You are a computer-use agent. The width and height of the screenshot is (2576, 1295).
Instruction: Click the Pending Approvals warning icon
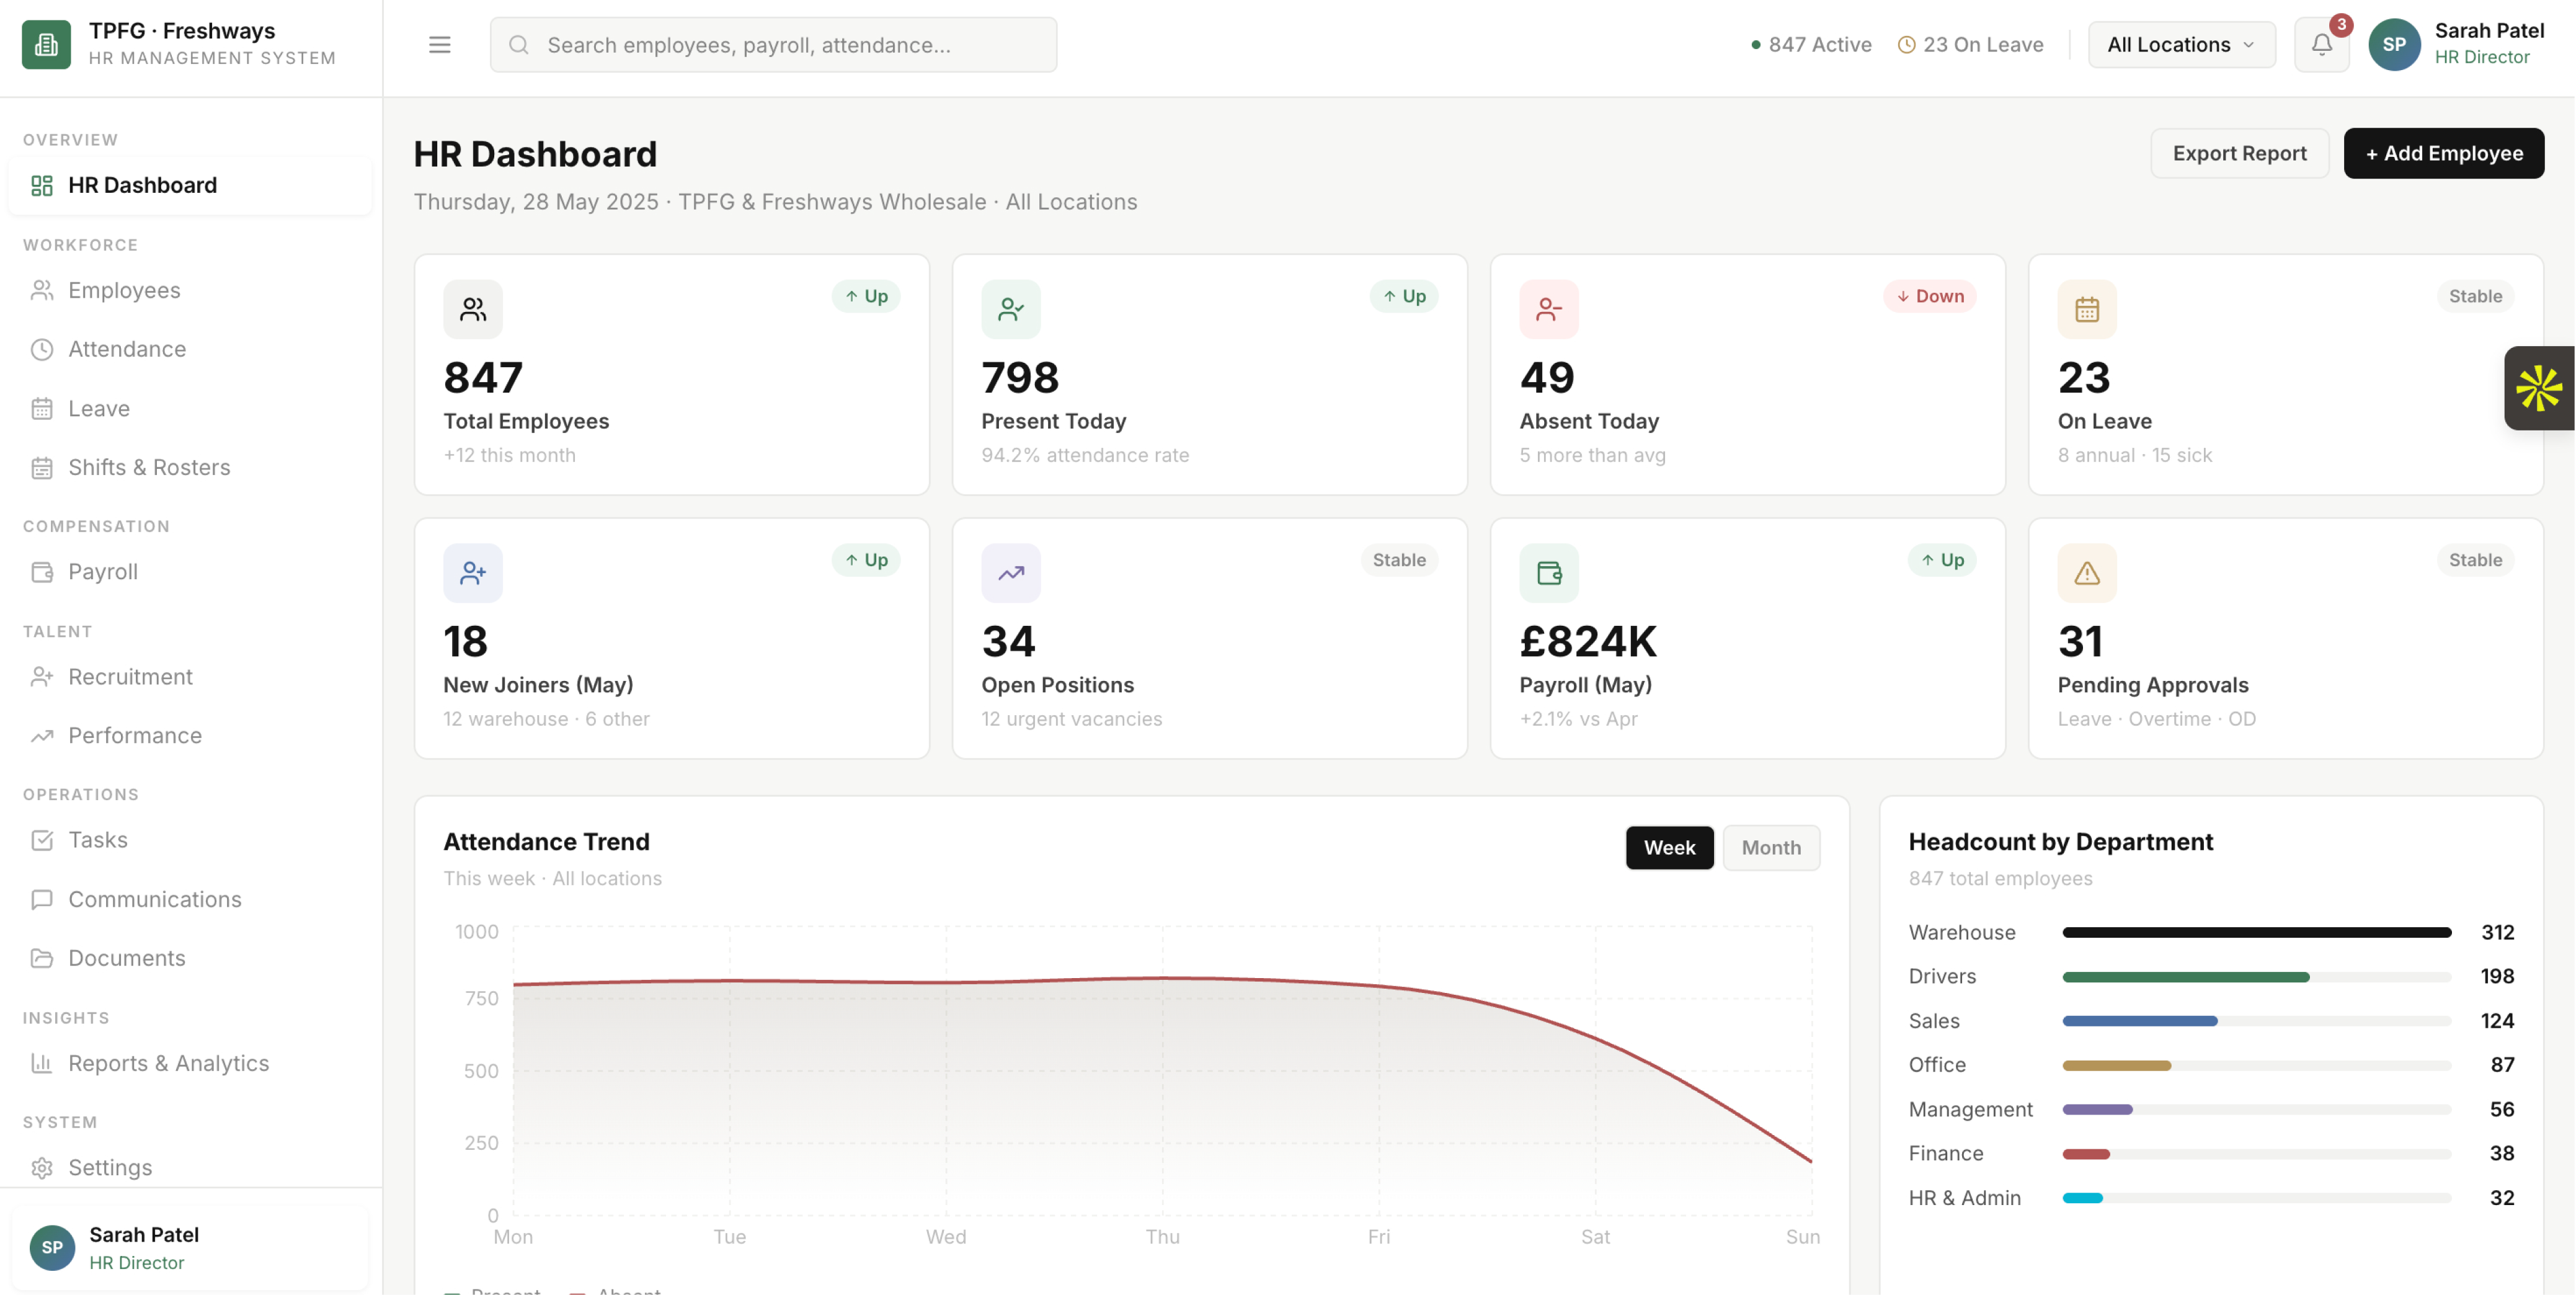click(2086, 573)
